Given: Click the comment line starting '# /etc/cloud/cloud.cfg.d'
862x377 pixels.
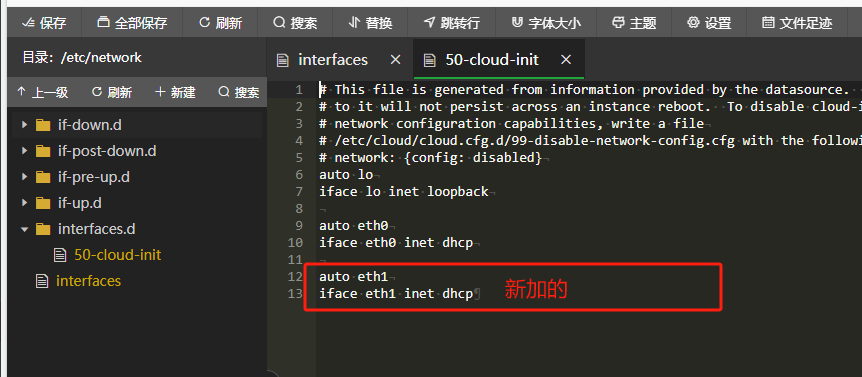Looking at the screenshot, I should coord(590,141).
